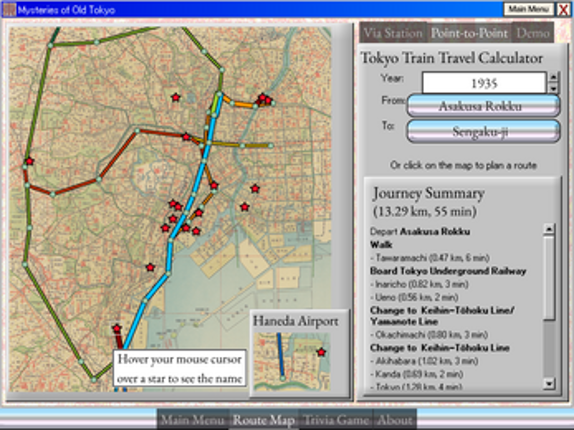This screenshot has width=574, height=430.
Task: Switch to the Point-to-Point tab
Action: click(x=469, y=33)
